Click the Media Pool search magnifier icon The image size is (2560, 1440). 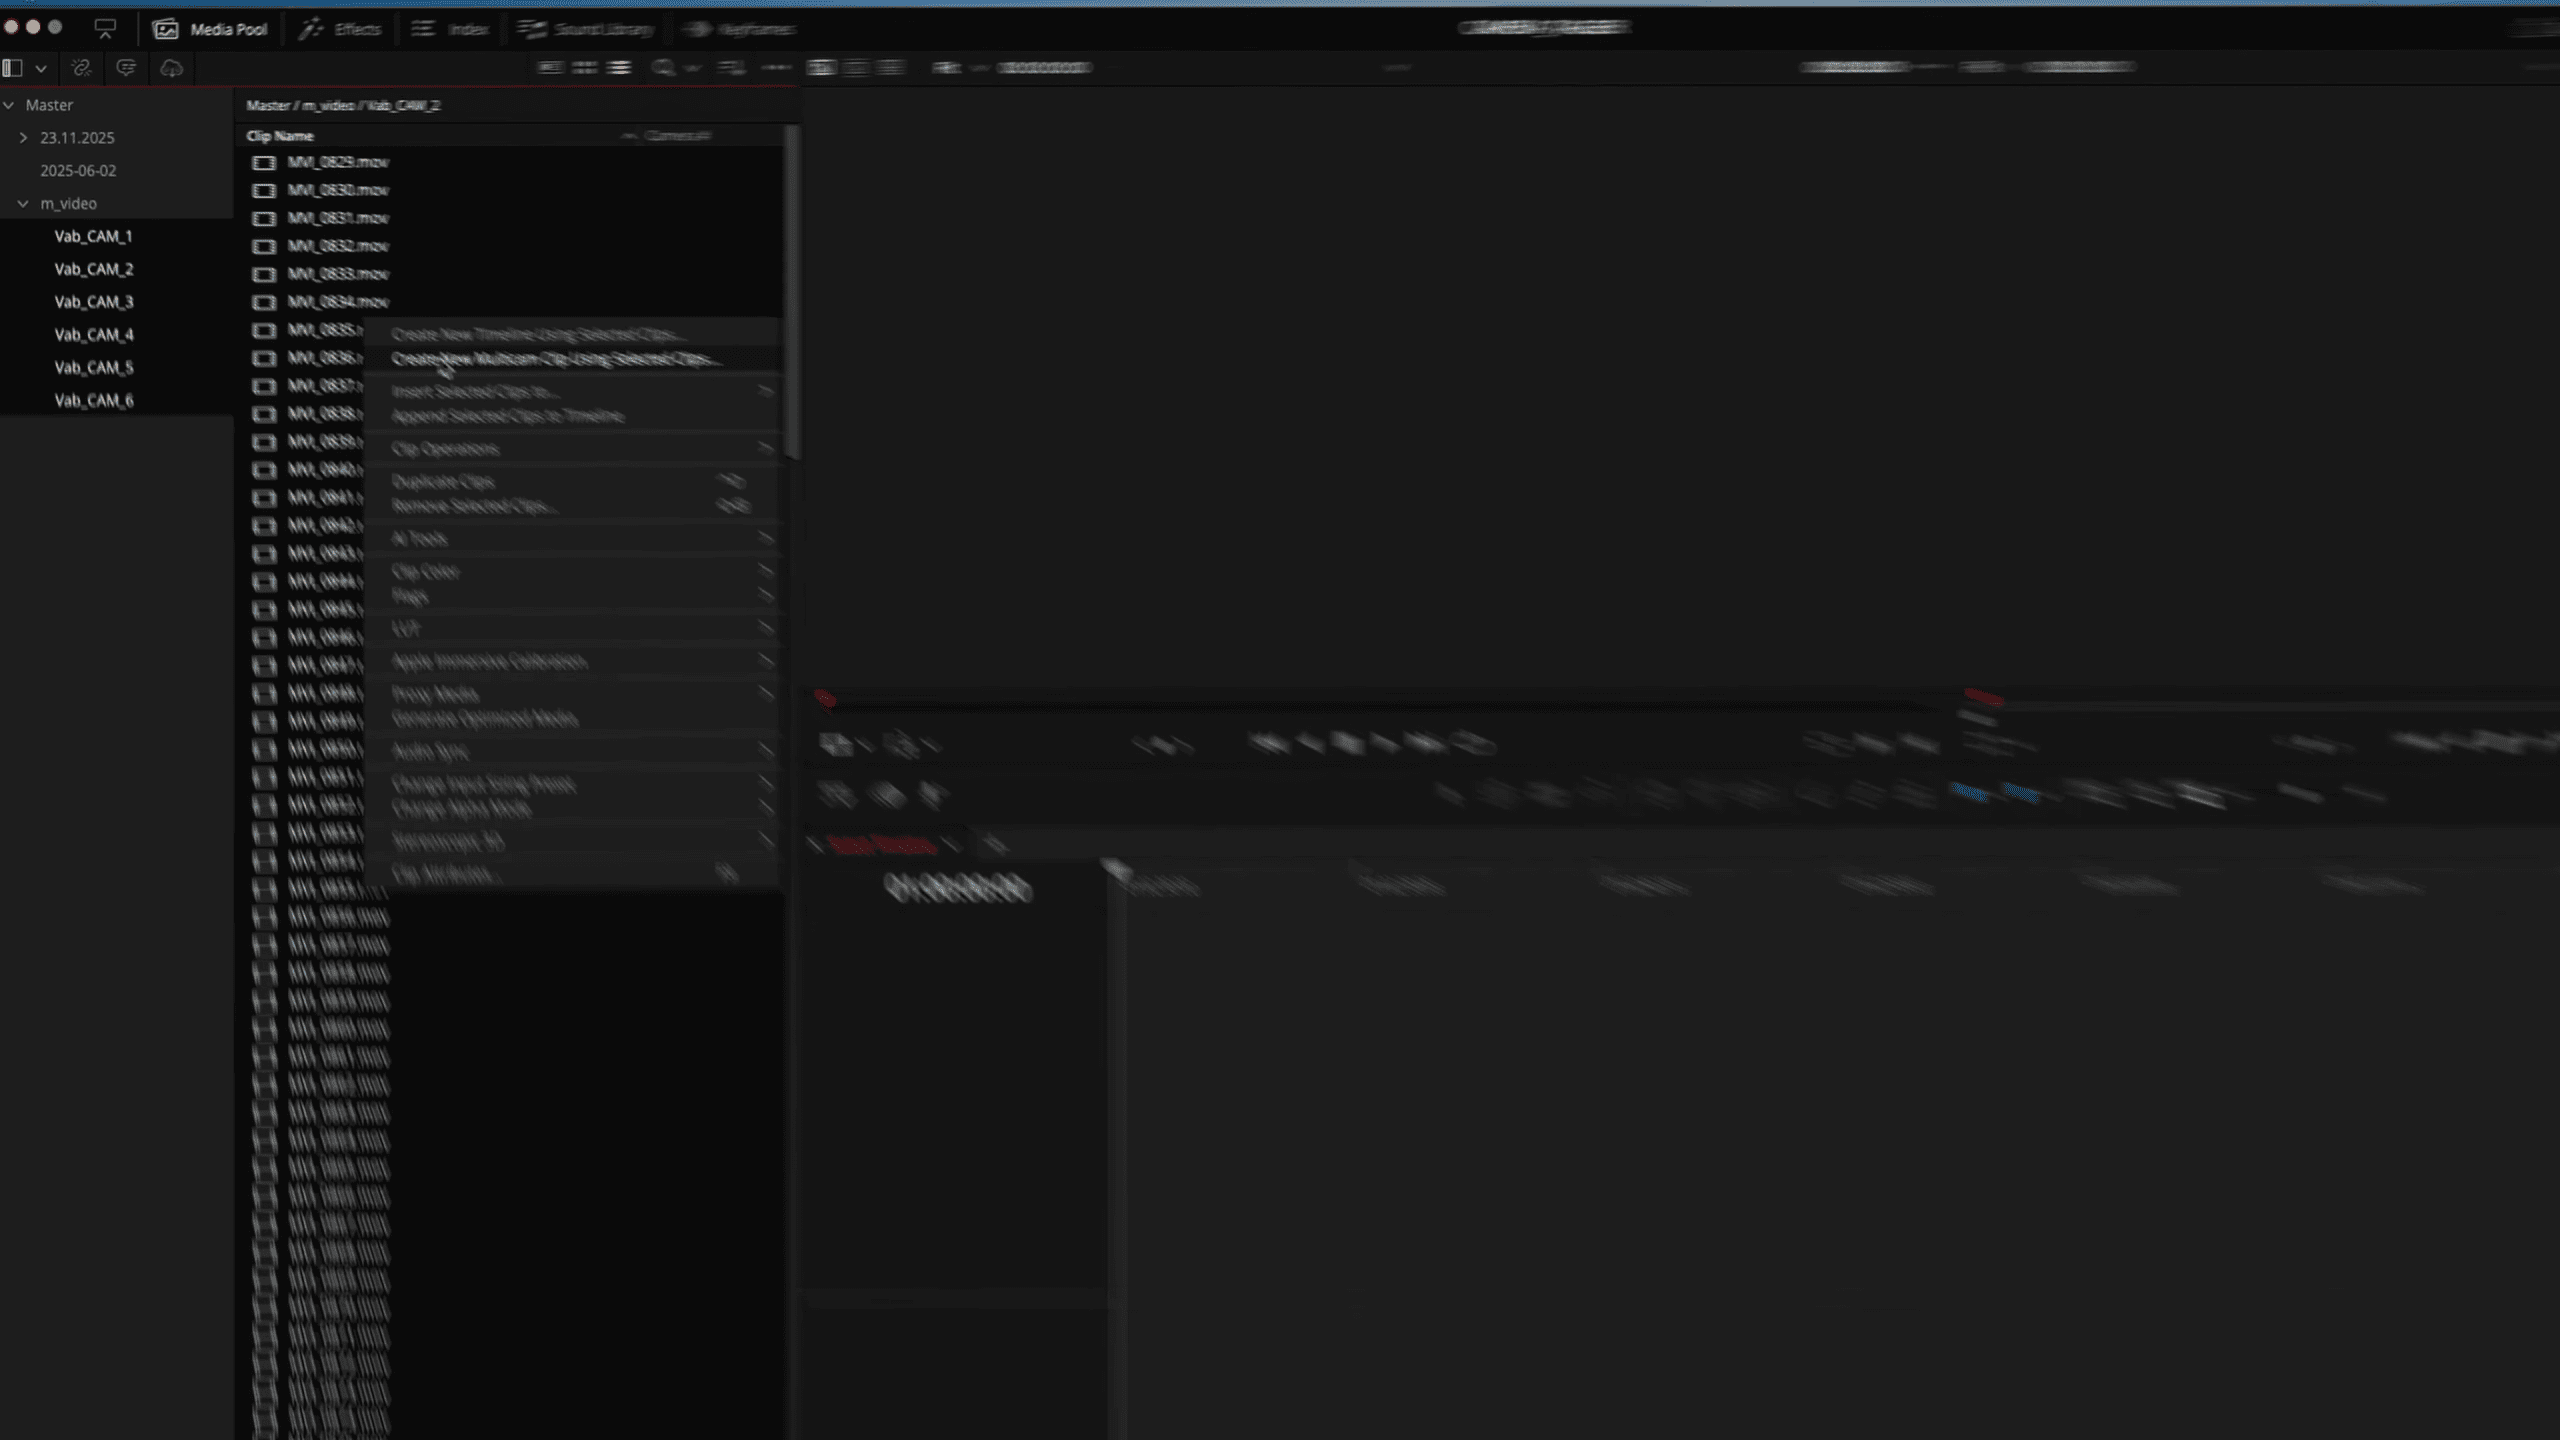[x=663, y=68]
